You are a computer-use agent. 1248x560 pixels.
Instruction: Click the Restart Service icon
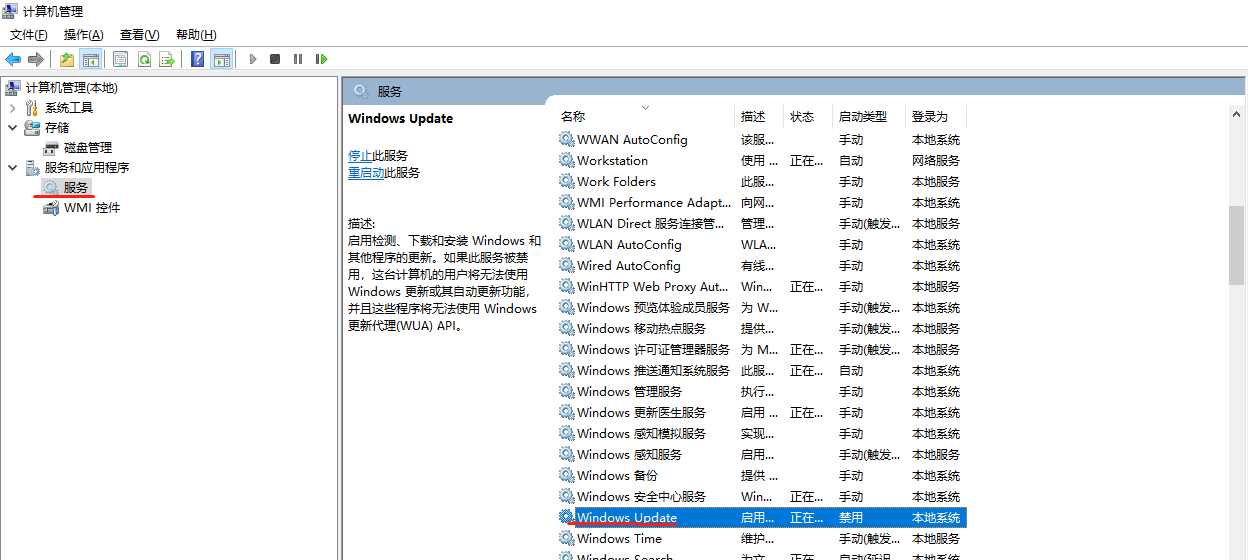click(x=321, y=59)
